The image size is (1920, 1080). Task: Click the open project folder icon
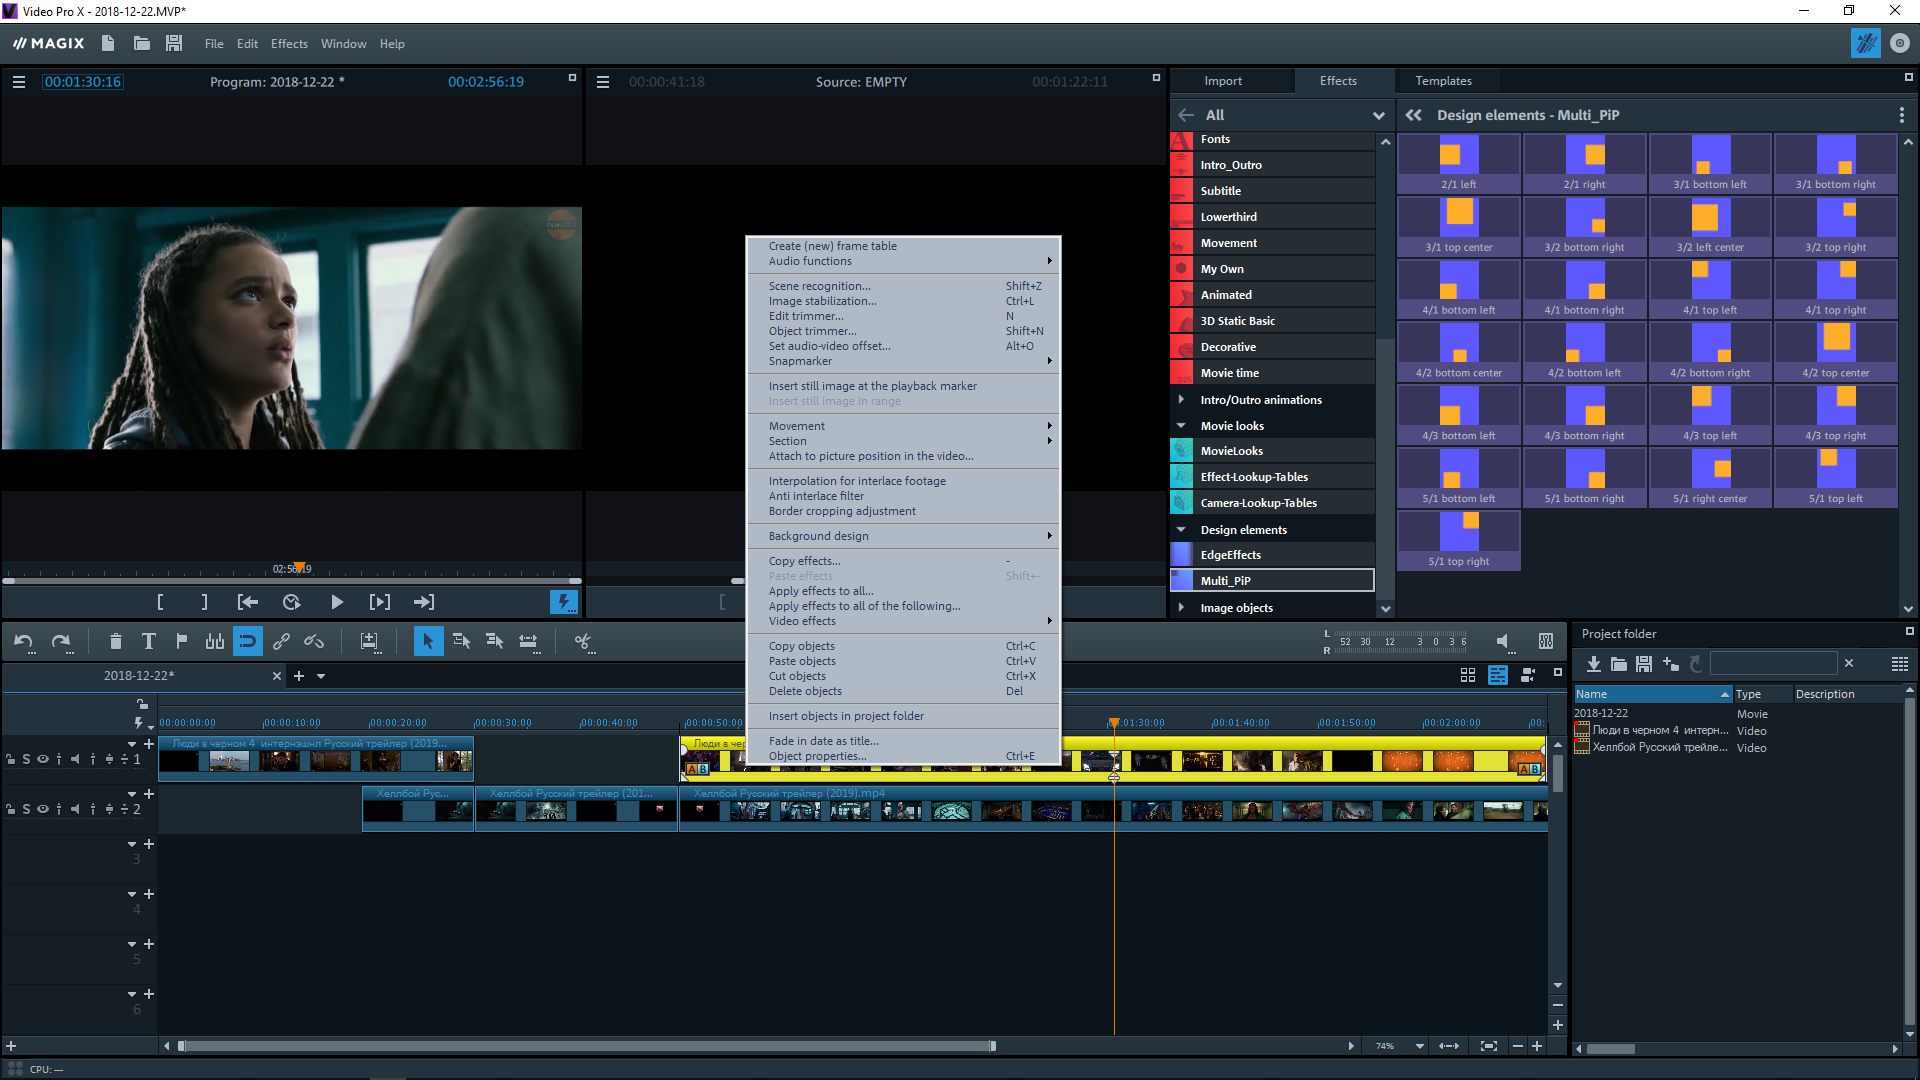coord(141,43)
